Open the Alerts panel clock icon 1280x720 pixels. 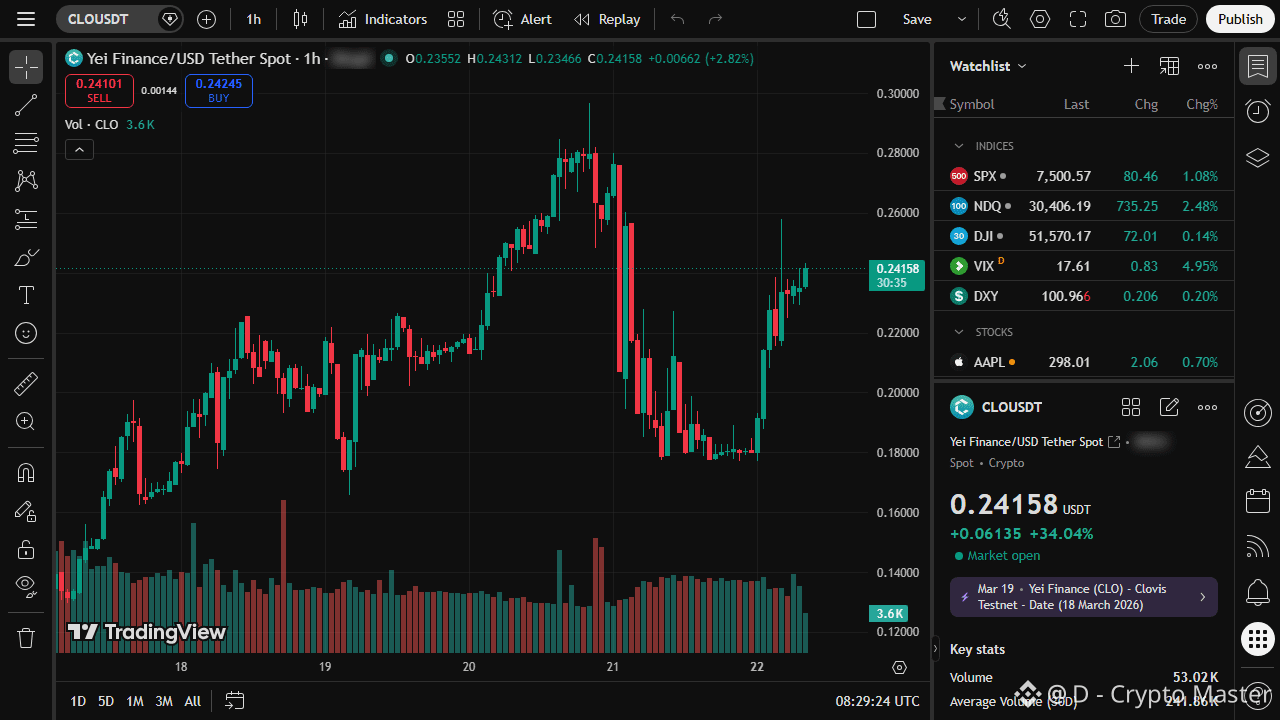[1258, 112]
